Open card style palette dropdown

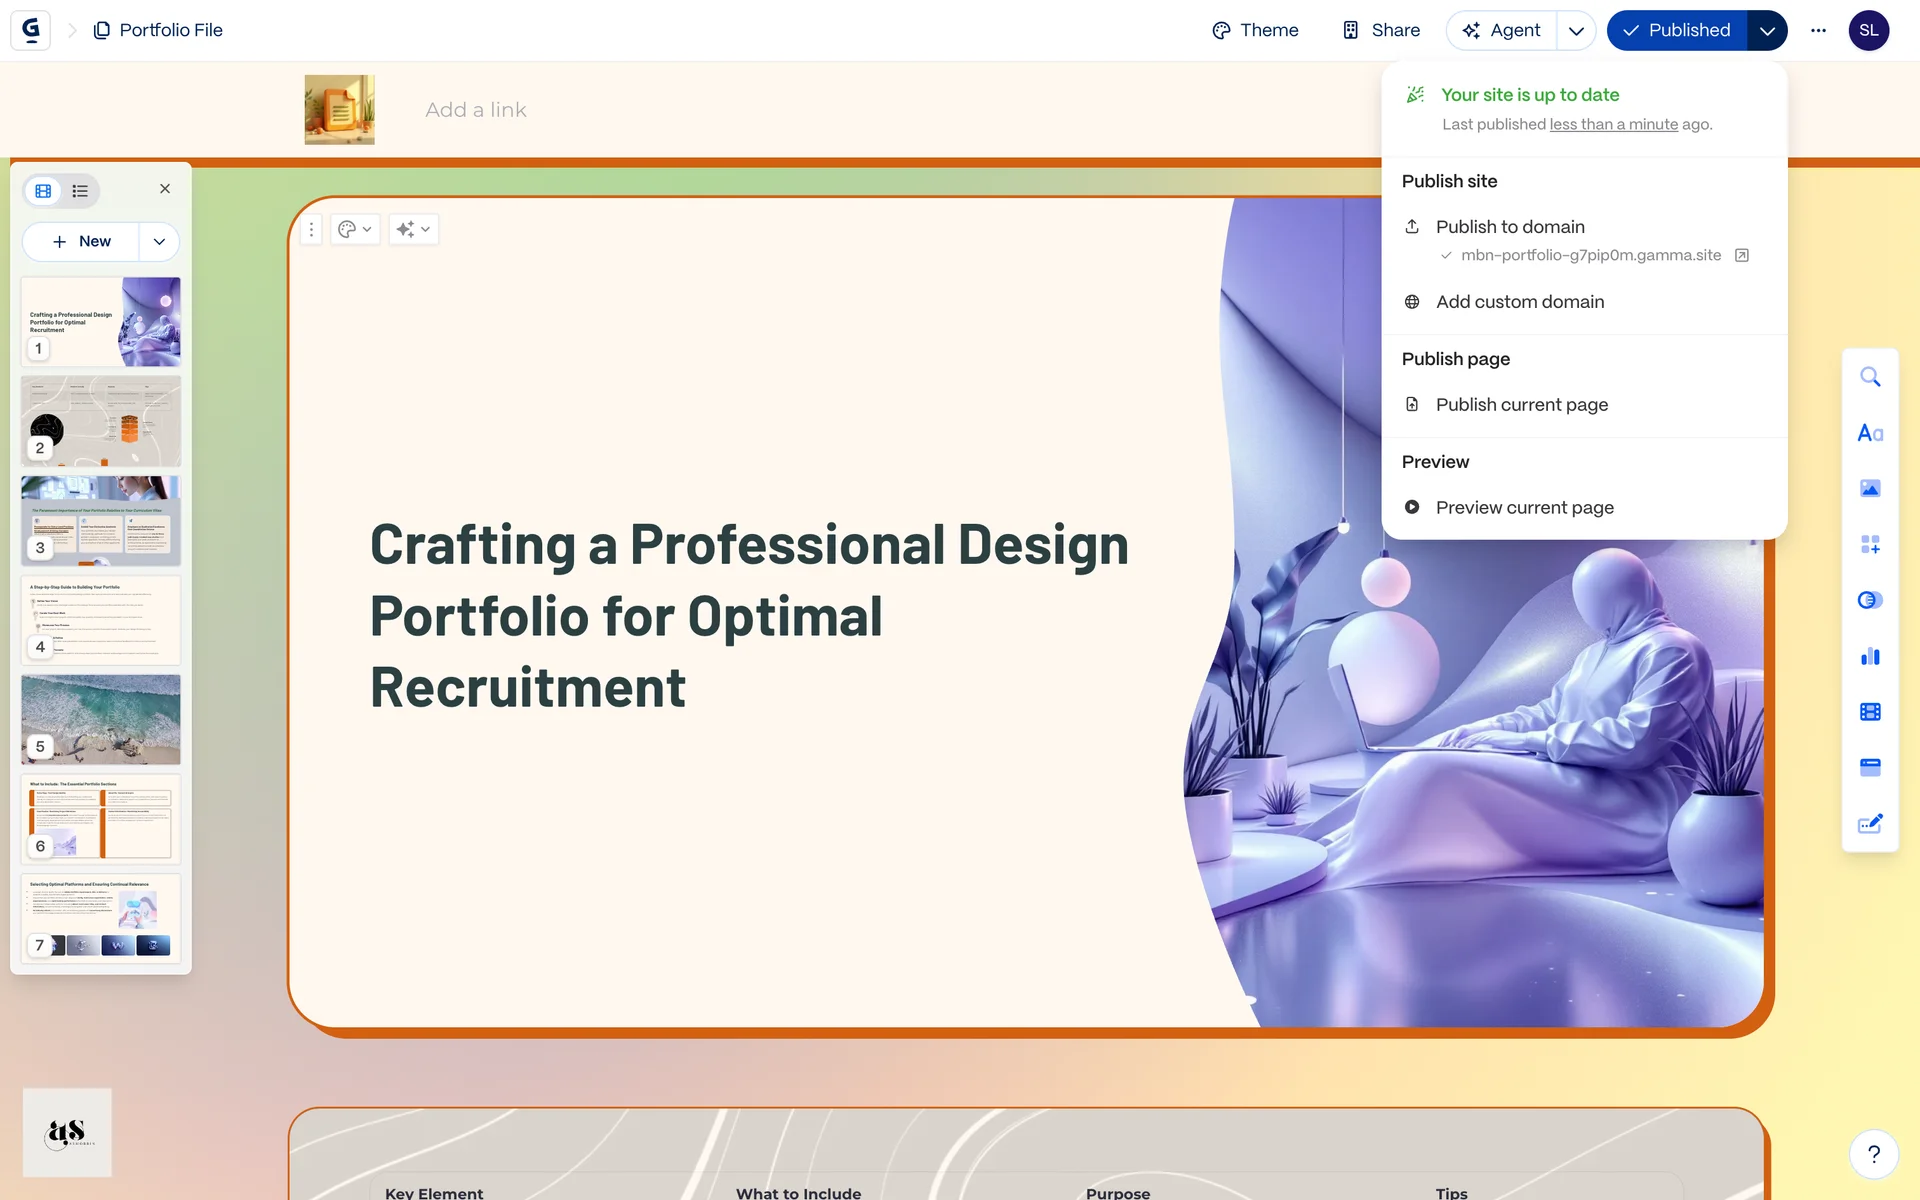click(x=354, y=229)
